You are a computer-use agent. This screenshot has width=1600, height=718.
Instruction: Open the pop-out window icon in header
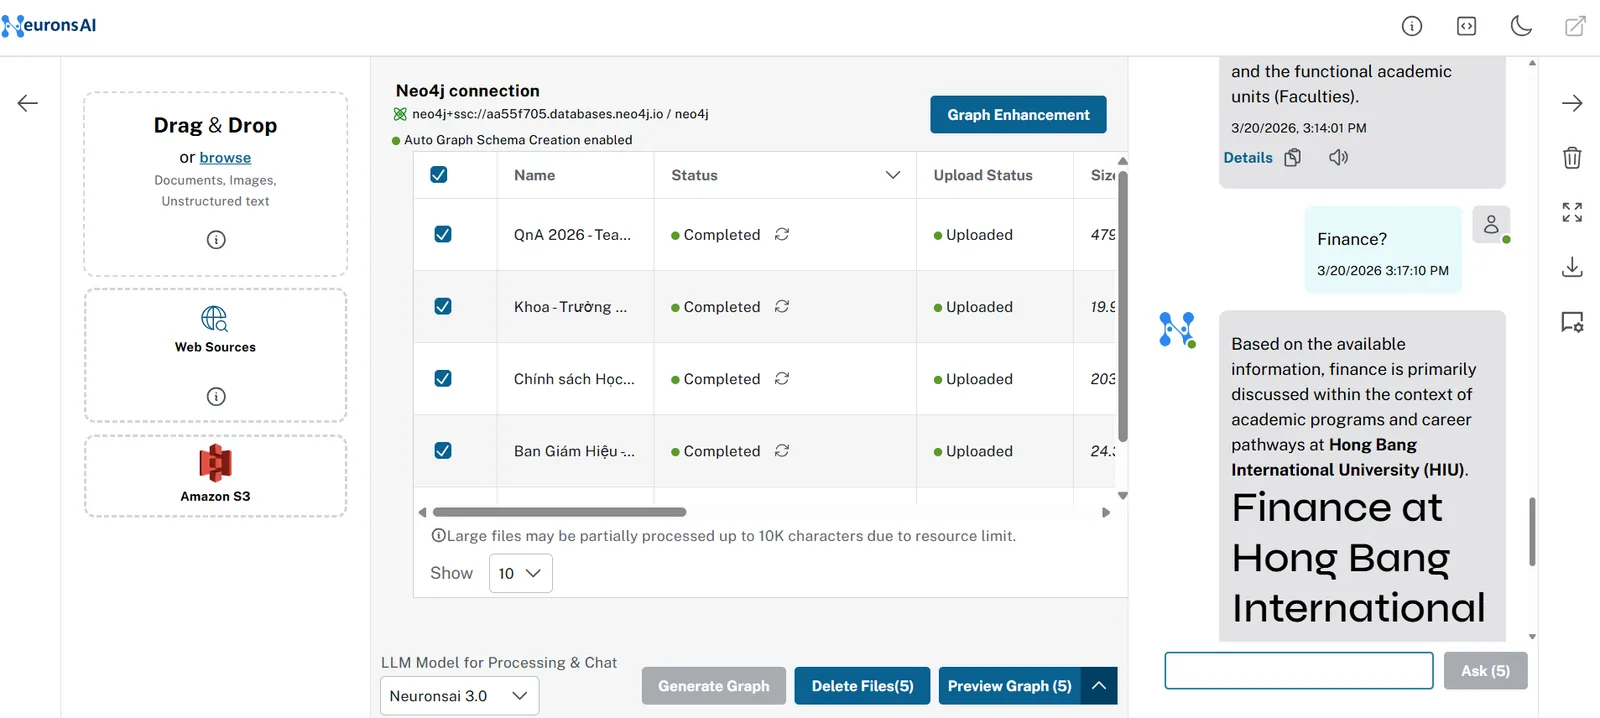click(1575, 26)
